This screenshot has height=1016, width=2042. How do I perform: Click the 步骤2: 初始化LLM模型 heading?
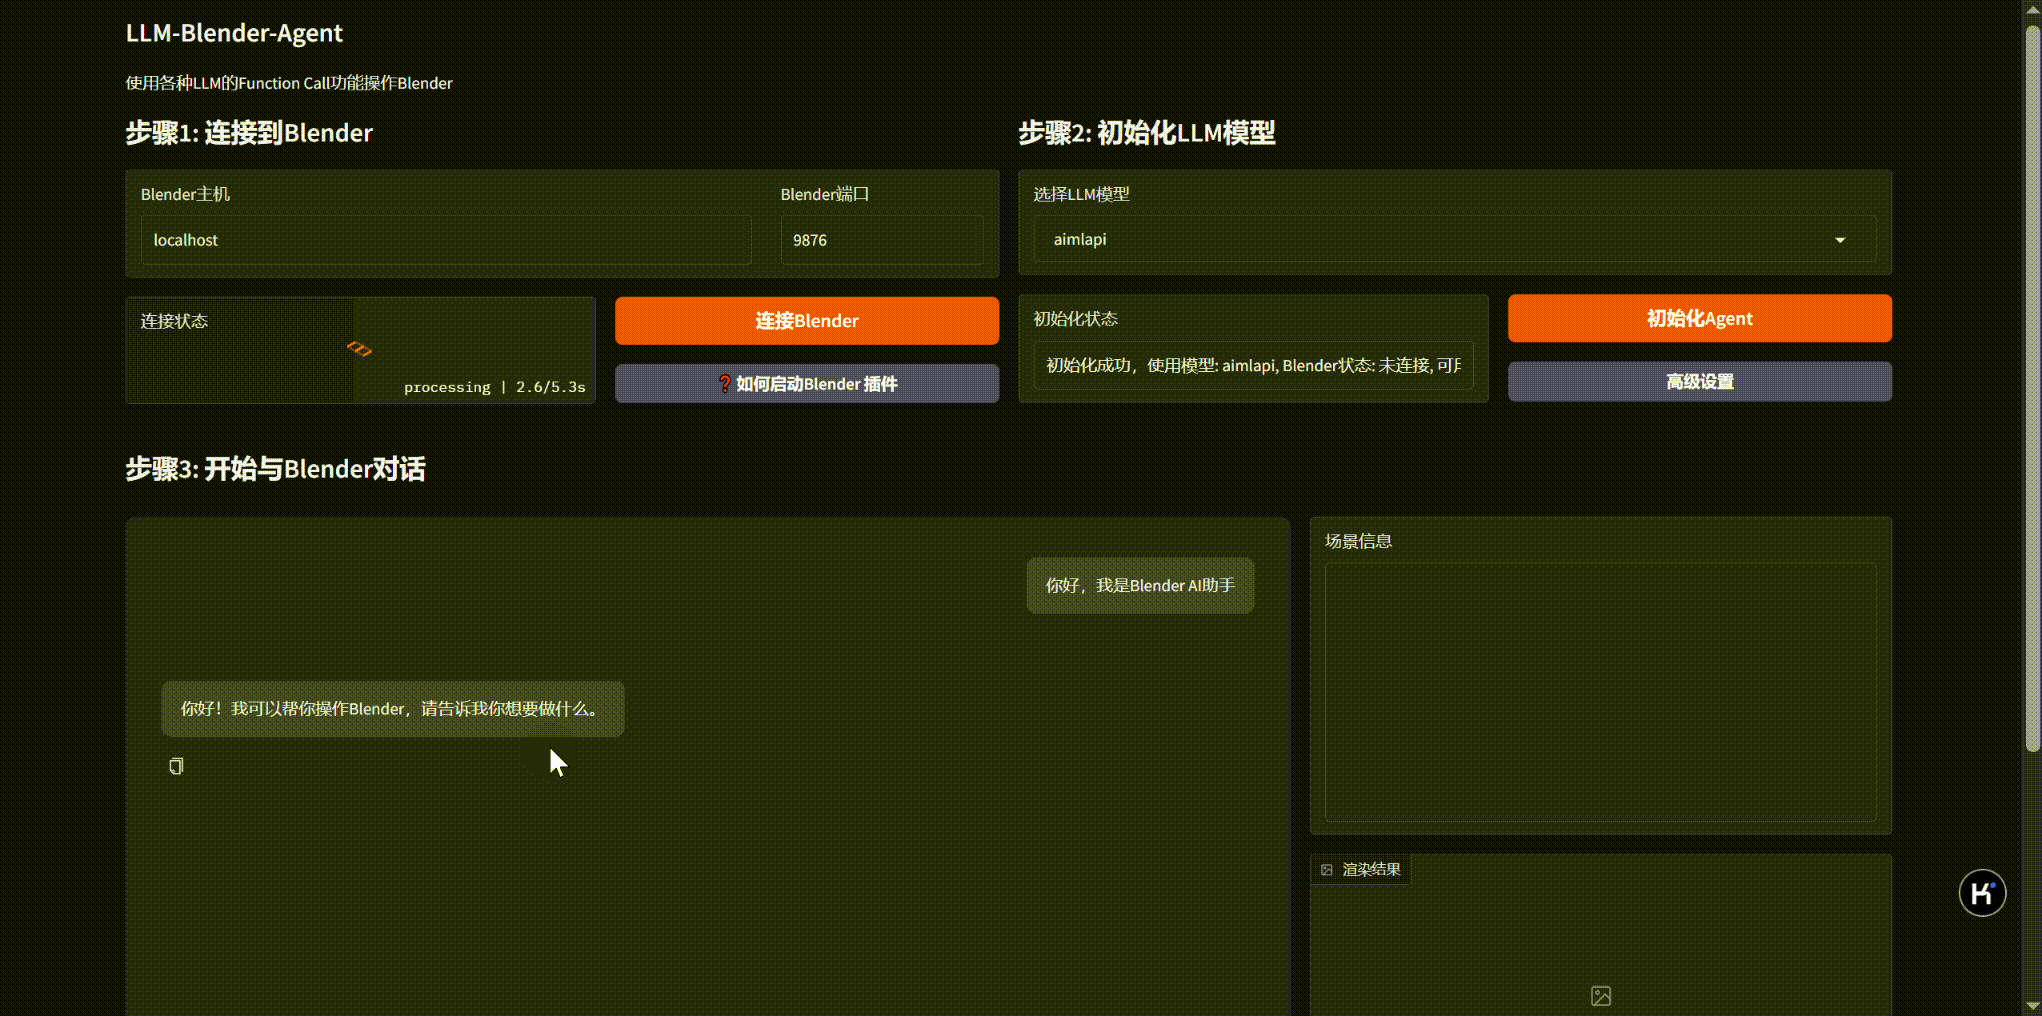tap(1147, 133)
